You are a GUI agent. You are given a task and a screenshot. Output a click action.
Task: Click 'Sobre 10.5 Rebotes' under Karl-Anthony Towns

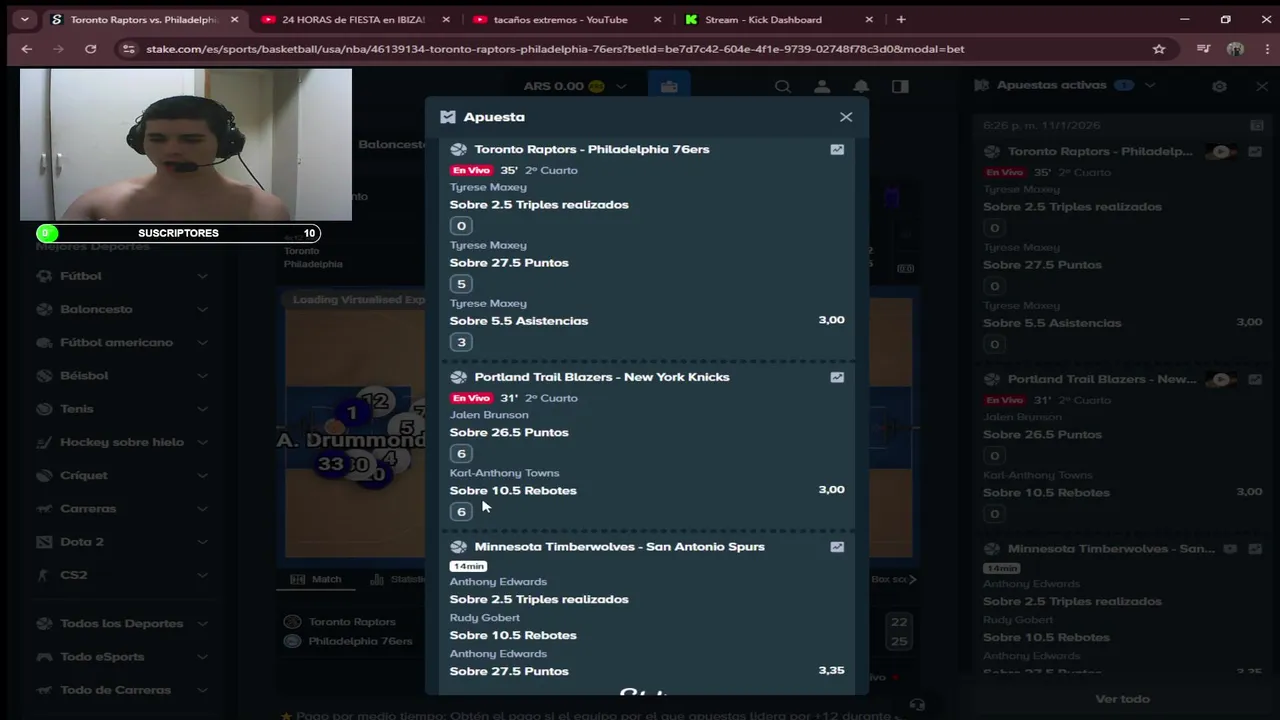(513, 491)
